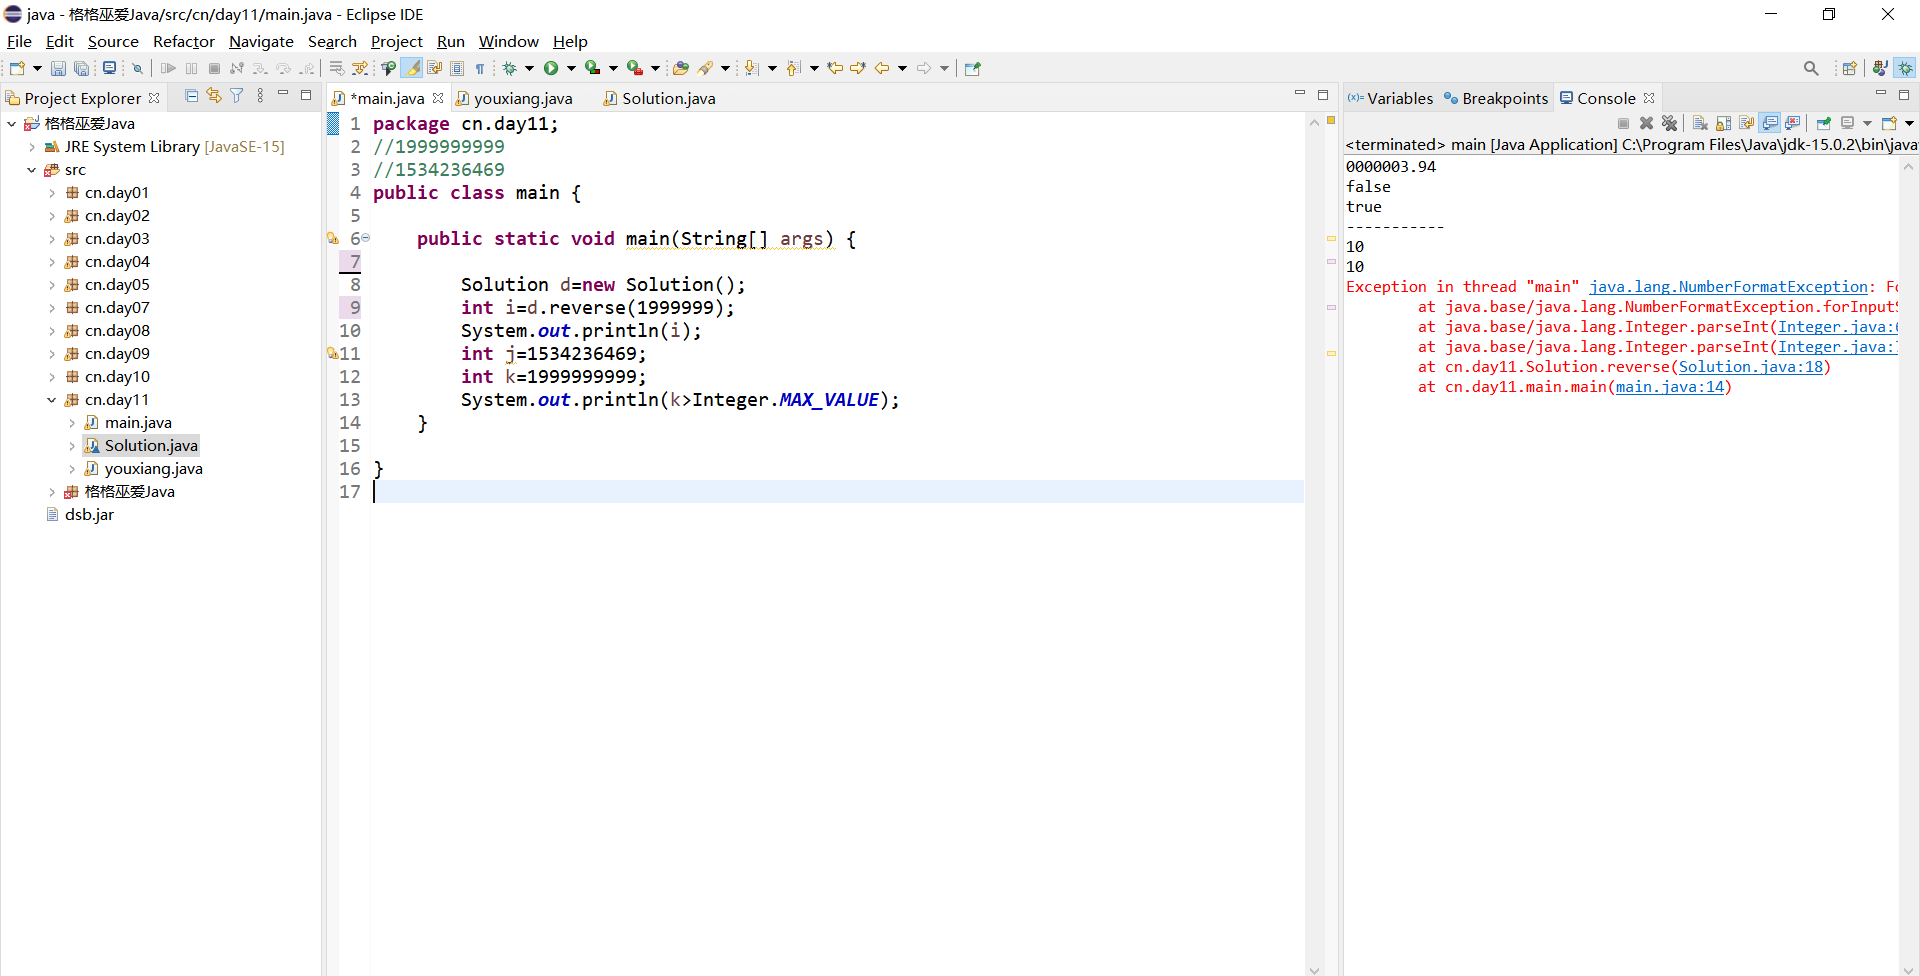The width and height of the screenshot is (1920, 976).
Task: Expand JRE System Library node
Action: pos(31,147)
